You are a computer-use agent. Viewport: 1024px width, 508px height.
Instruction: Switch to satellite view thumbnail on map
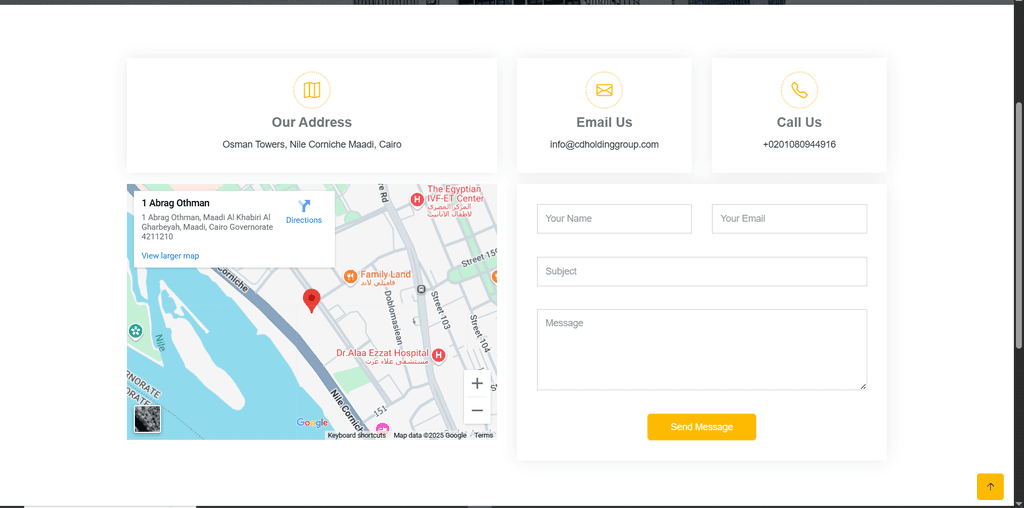[148, 419]
